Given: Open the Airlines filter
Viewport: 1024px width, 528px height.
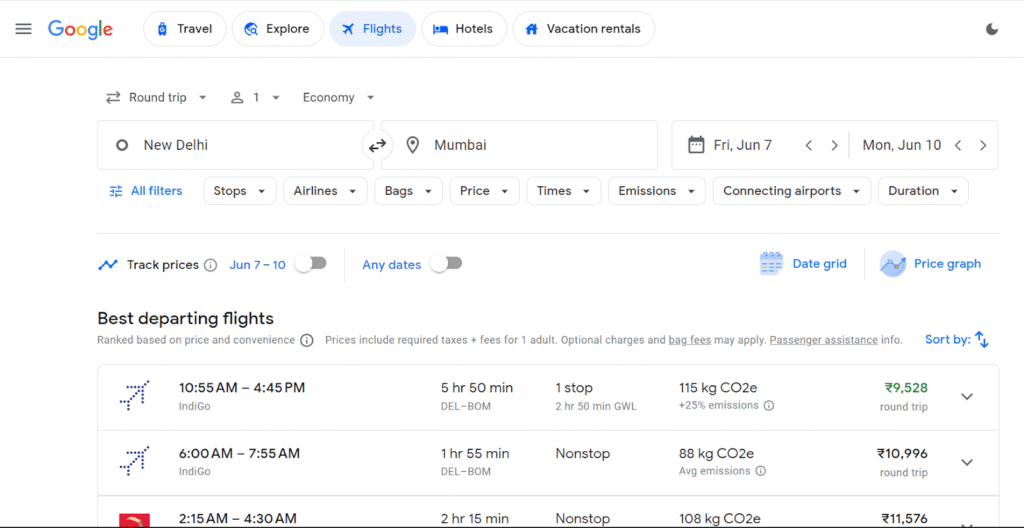Looking at the screenshot, I should click(325, 191).
